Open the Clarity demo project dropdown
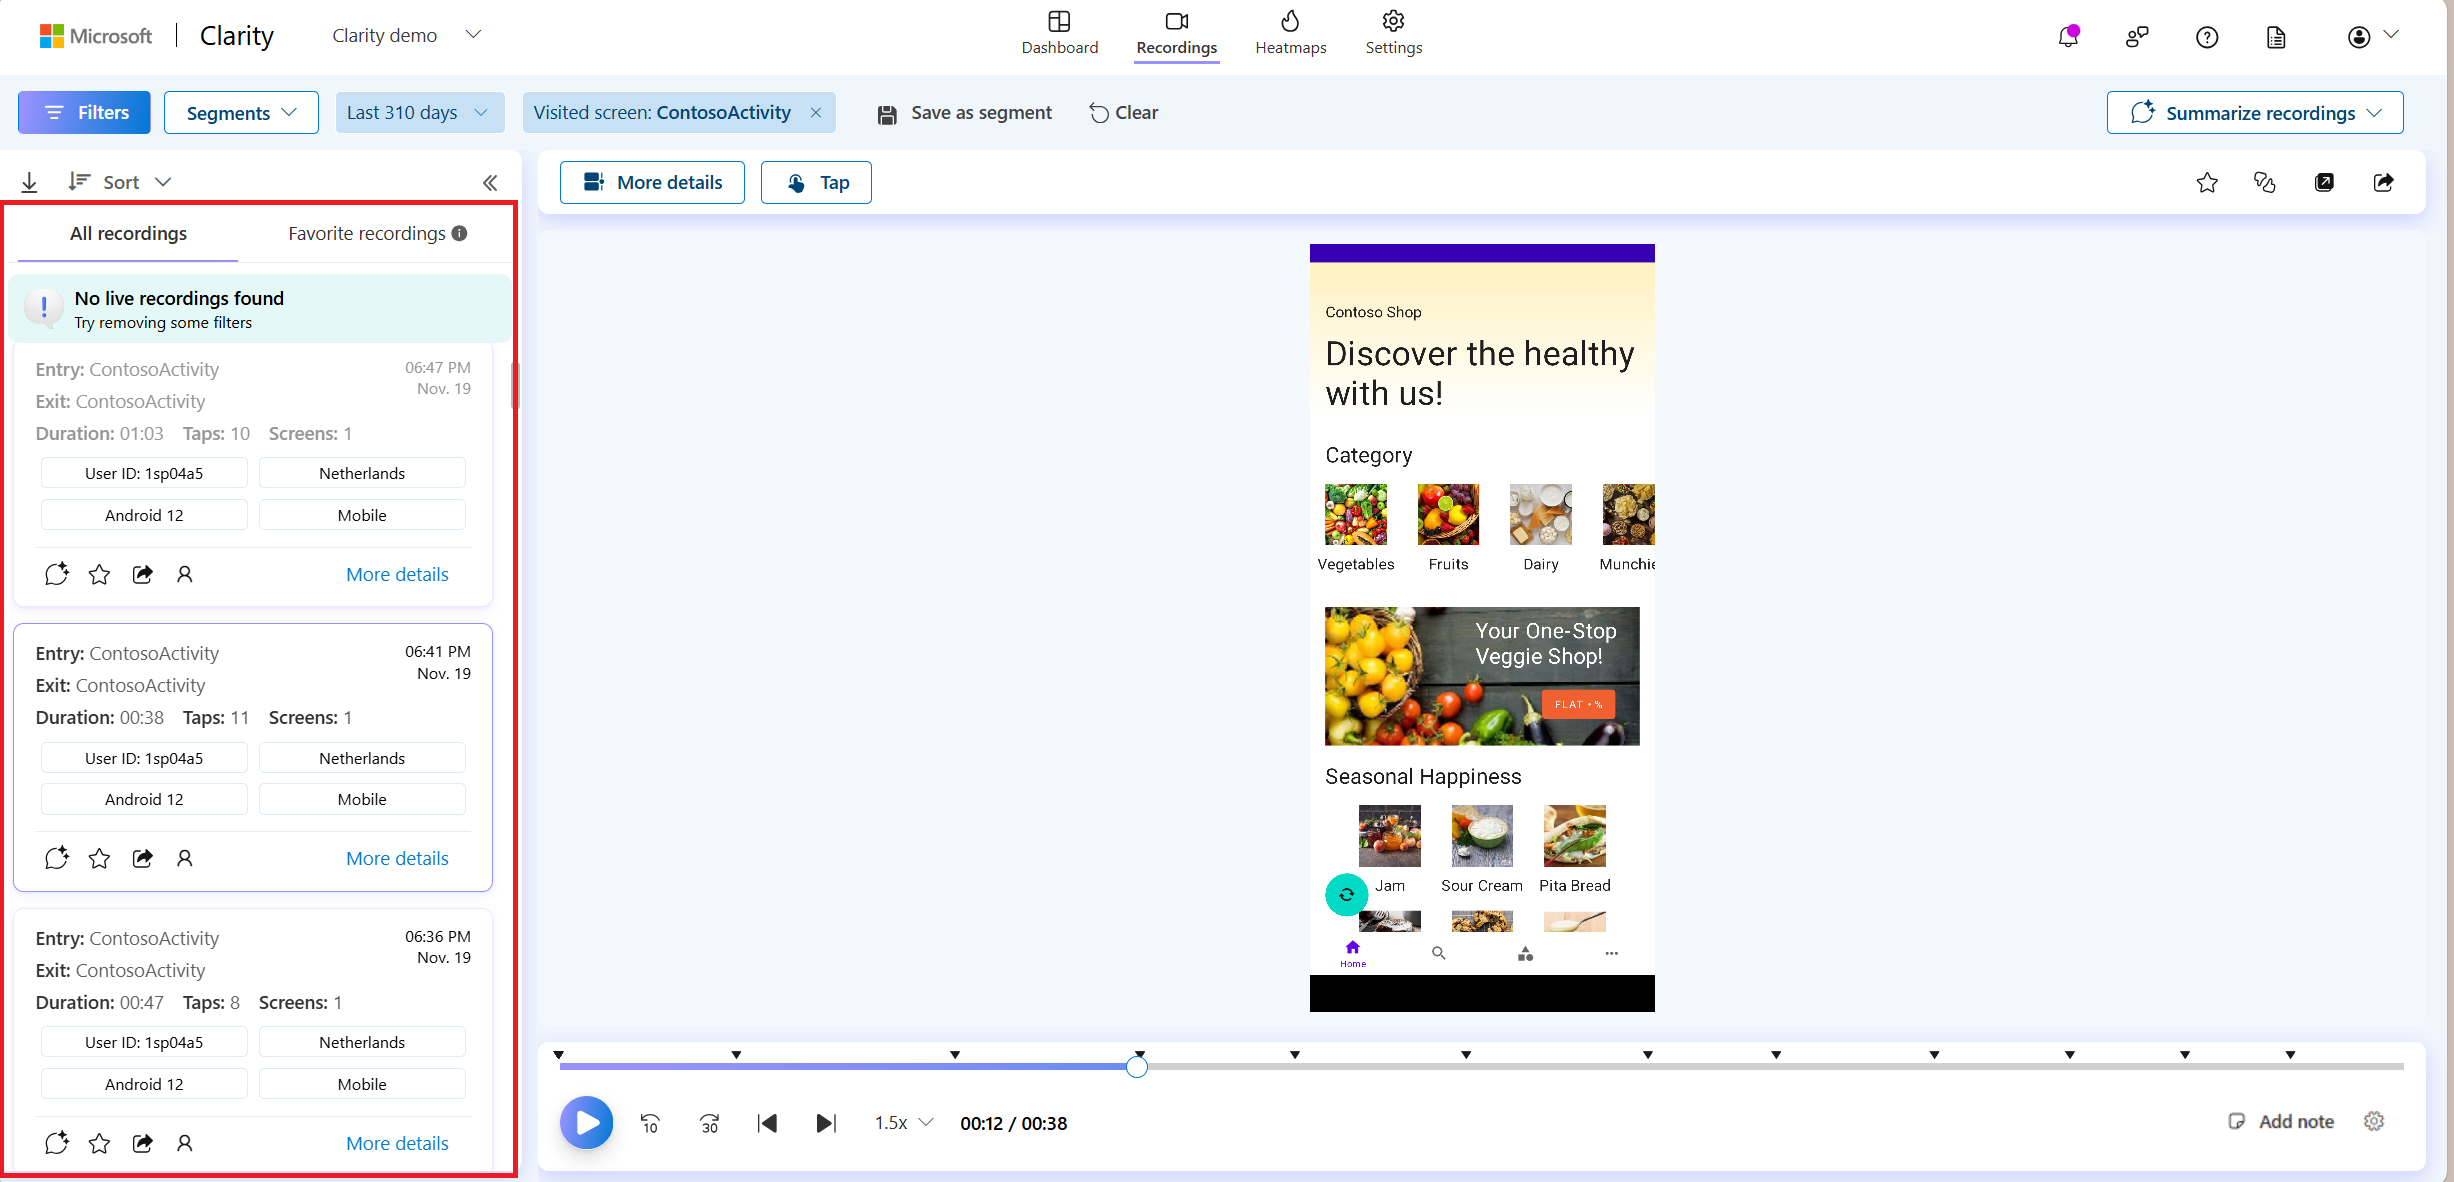Screen dimensions: 2454x1182 (407, 35)
